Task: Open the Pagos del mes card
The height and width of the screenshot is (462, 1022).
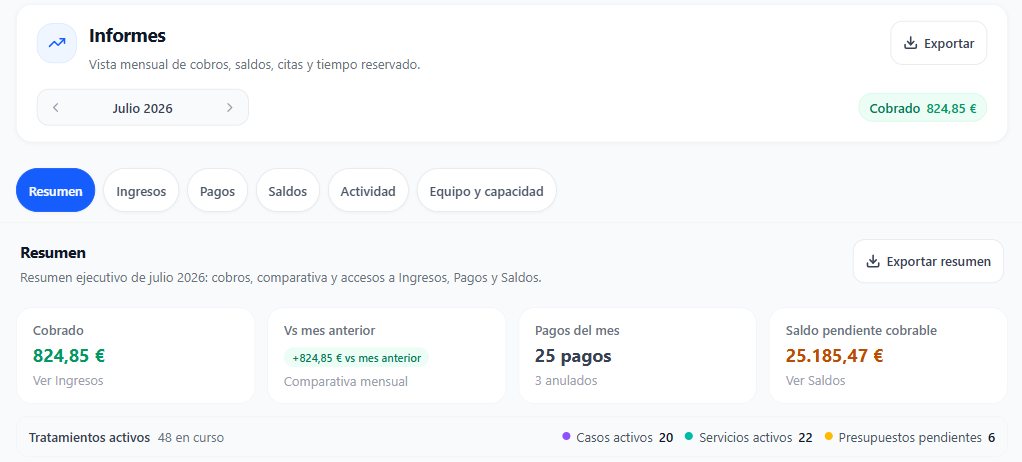Action: (637, 356)
